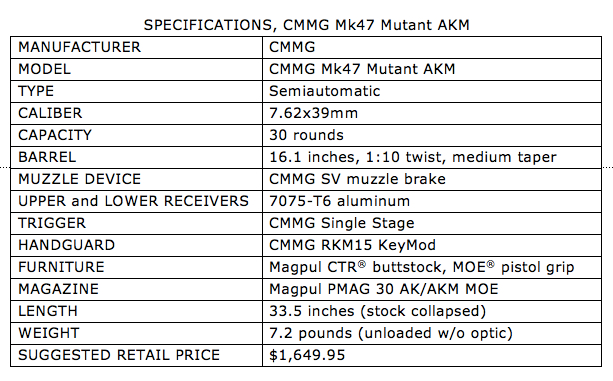Click the 7075-T6 aluminum value
Image resolution: width=613 pixels, height=381 pixels.
[339, 201]
